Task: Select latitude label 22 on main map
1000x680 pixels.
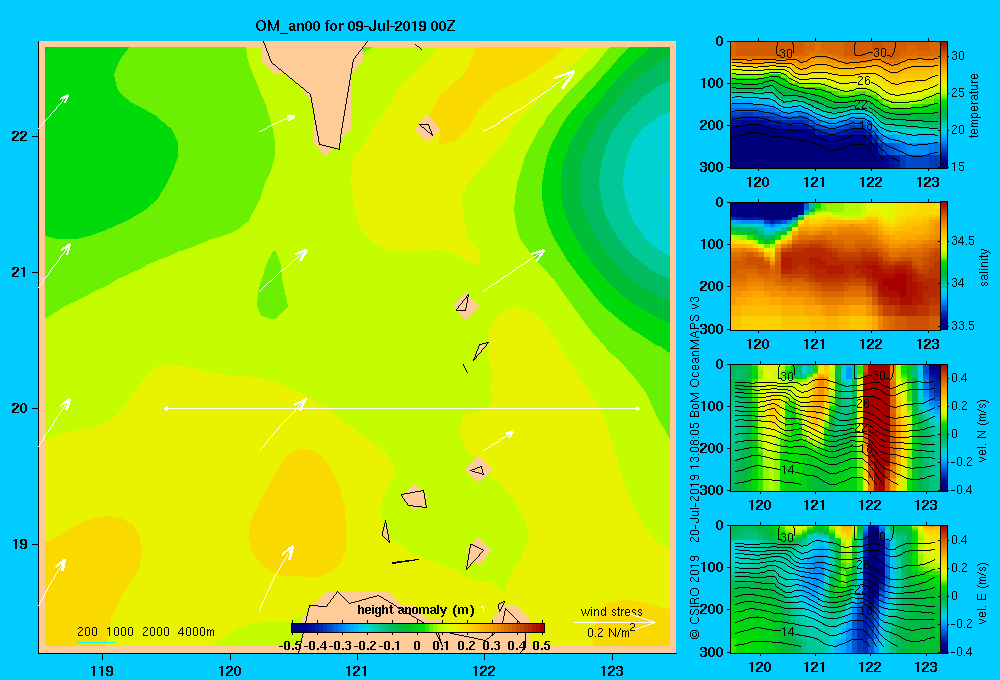Action: pyautogui.click(x=19, y=136)
